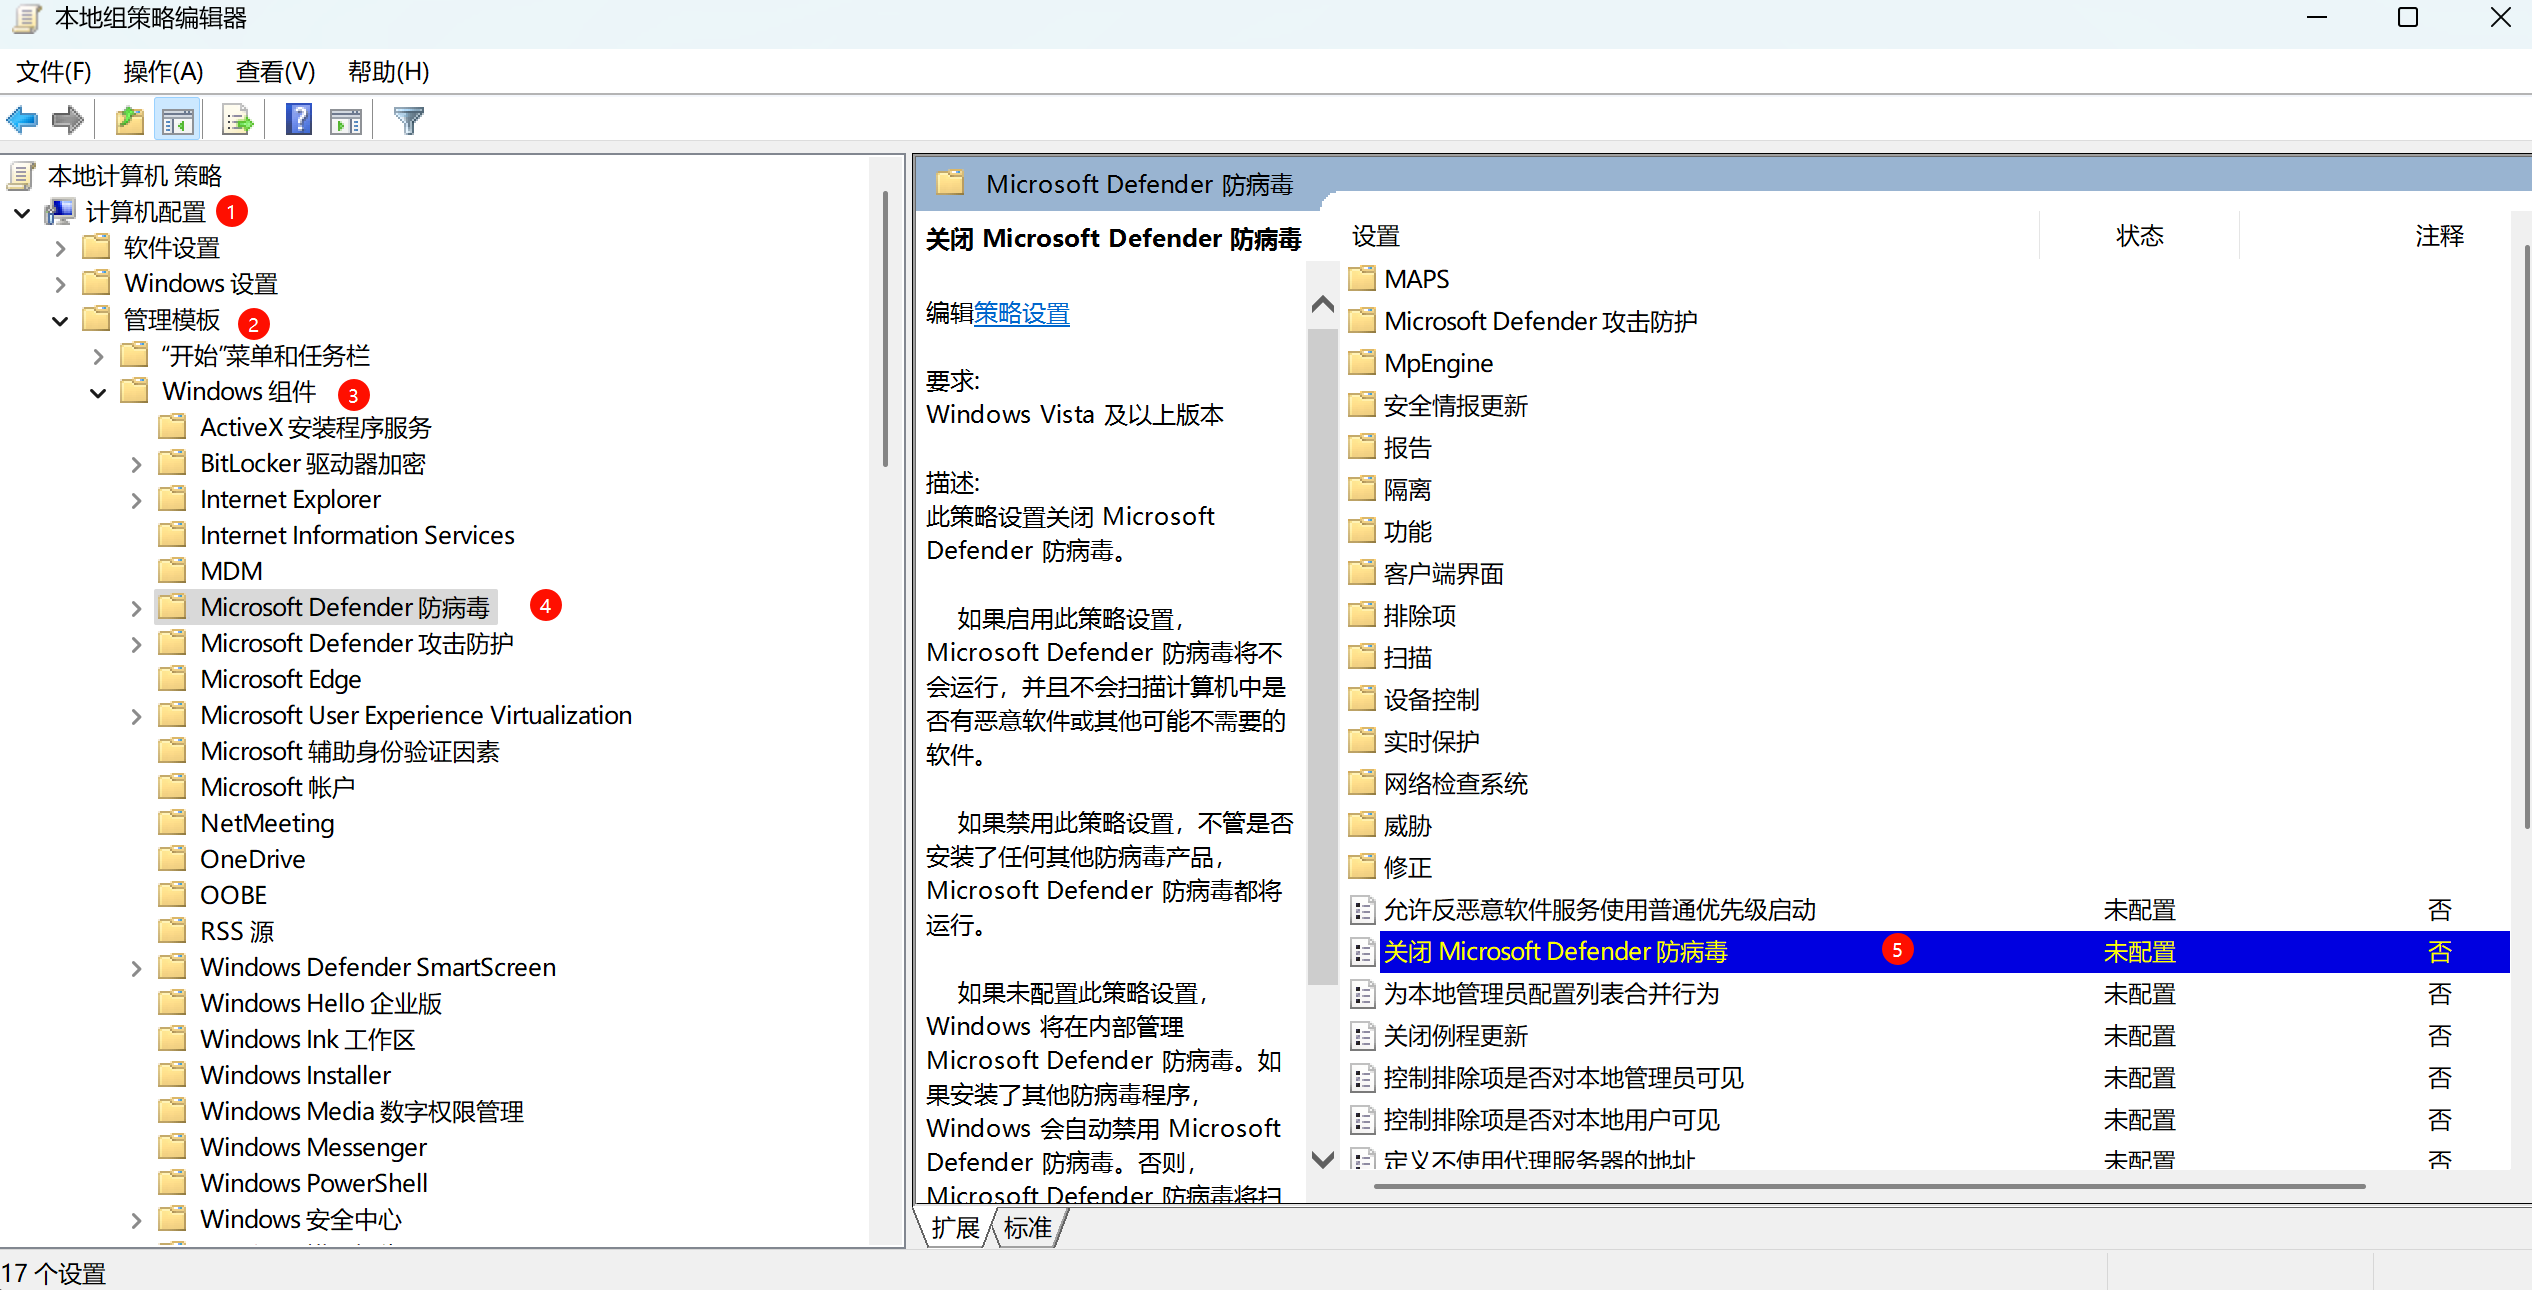2532x1290 pixels.
Task: Click the policy icon beside 允许反恶意软件服务使用普通优先级启动
Action: pyautogui.click(x=1362, y=910)
